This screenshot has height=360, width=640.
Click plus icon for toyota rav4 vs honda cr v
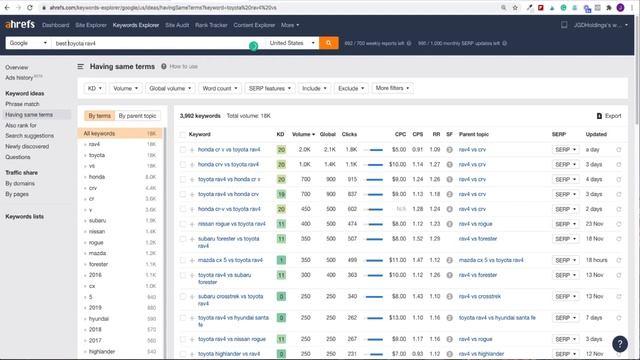pyautogui.click(x=192, y=180)
